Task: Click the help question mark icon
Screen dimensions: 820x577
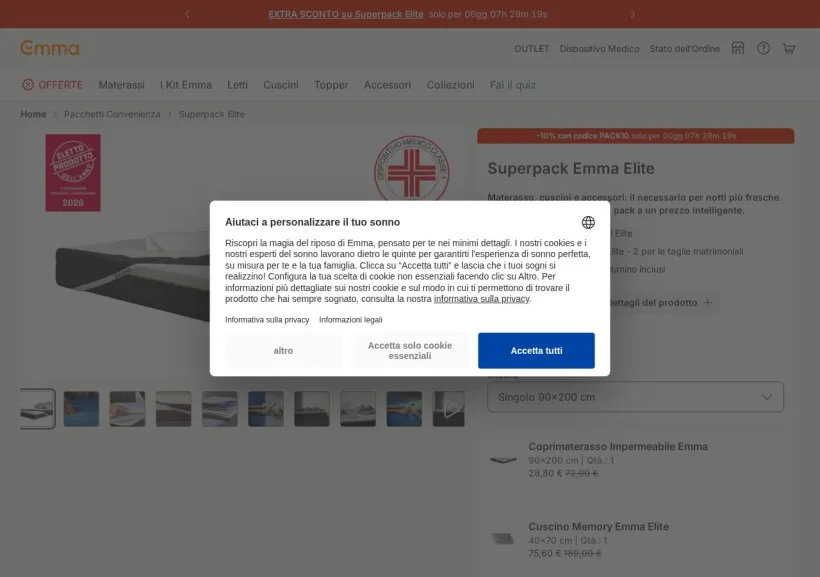Action: [763, 48]
